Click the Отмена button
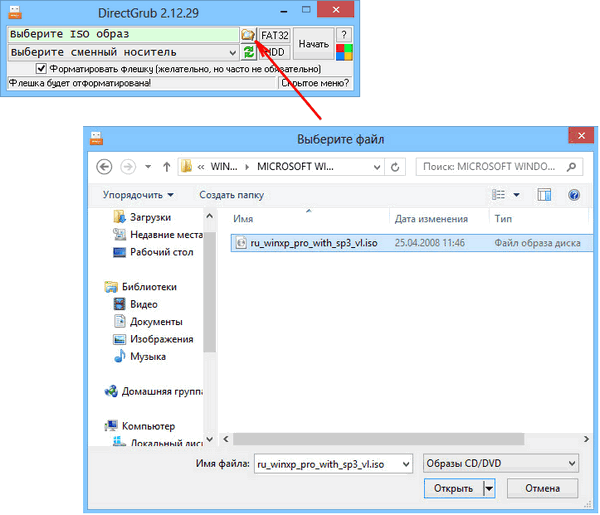The height and width of the screenshot is (515, 600). click(x=542, y=488)
